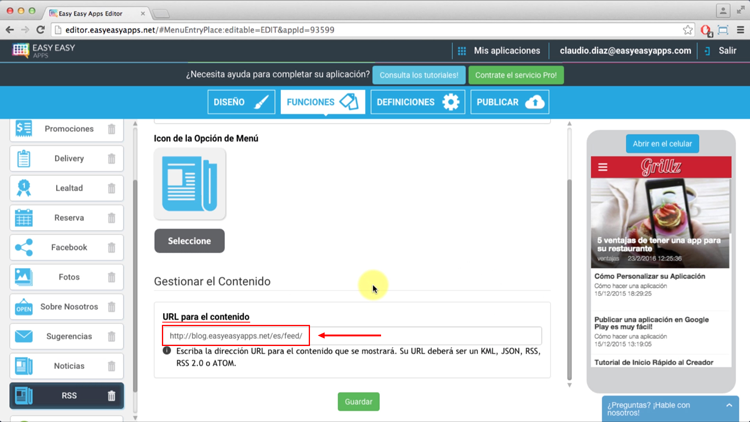Click the sidebar list scrollbar
Screen dimensions: 750x422
pyautogui.click(x=135, y=287)
